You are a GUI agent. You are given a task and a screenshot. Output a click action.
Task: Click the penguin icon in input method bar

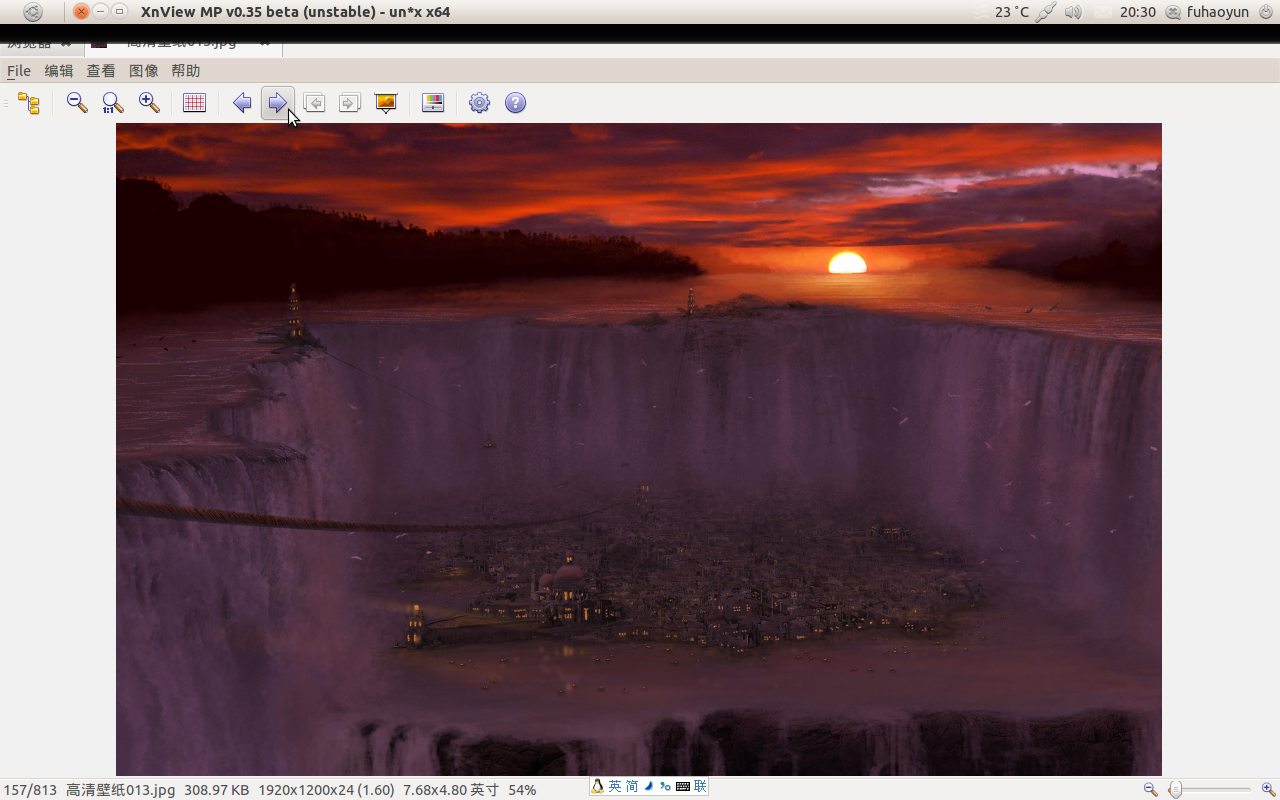[x=598, y=787]
